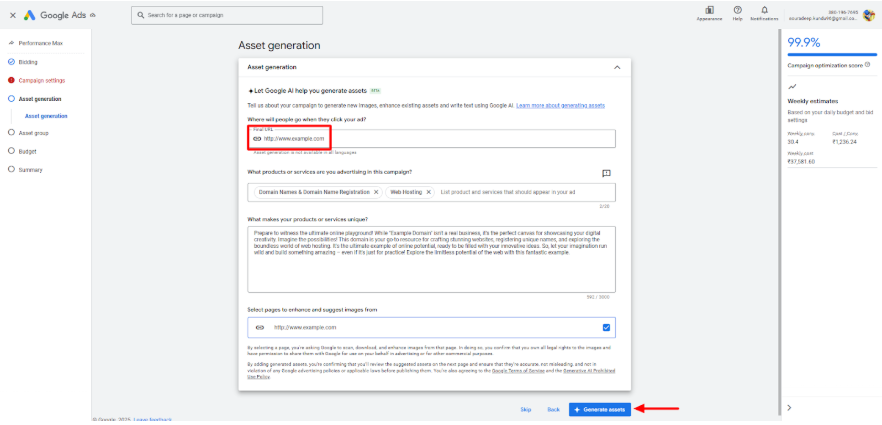Expand the right side panel arrow
This screenshot has height=425, width=882.
[x=789, y=407]
